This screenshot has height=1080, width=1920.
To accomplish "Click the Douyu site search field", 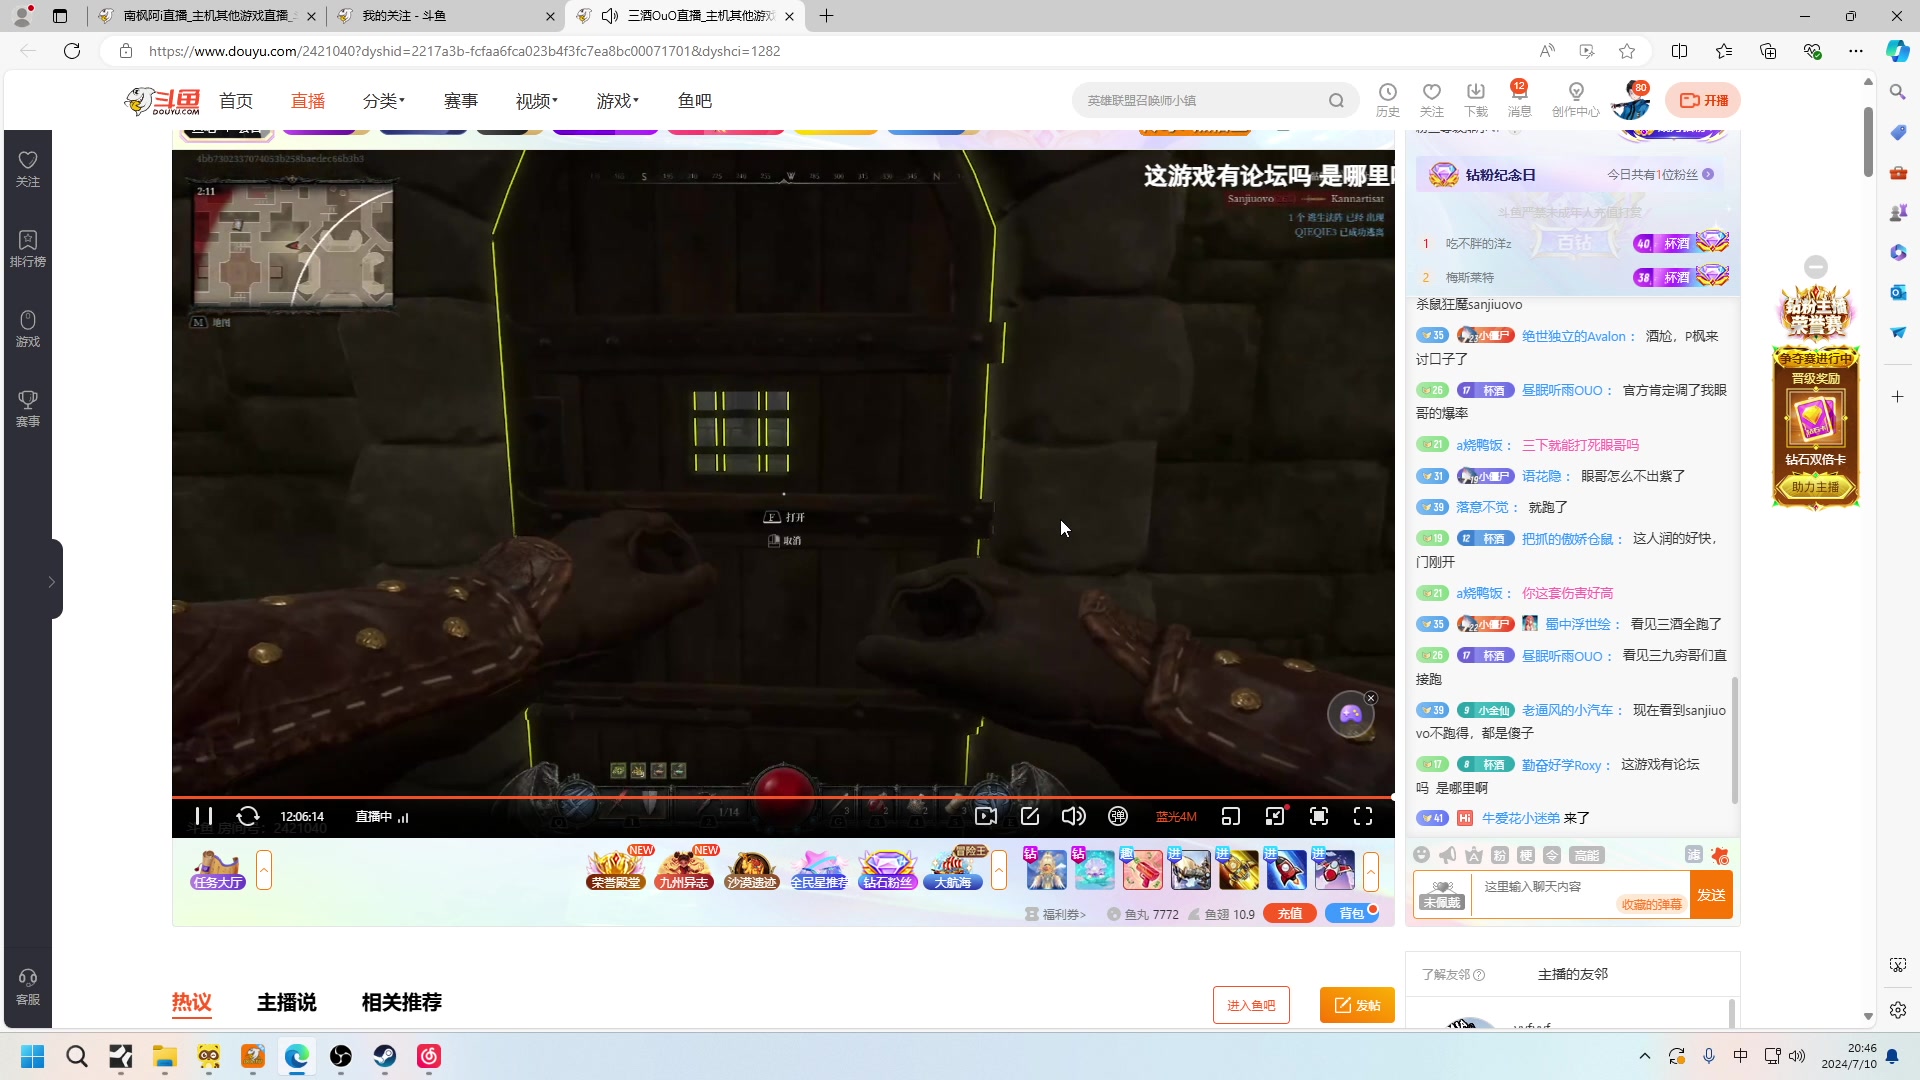I will point(1200,100).
